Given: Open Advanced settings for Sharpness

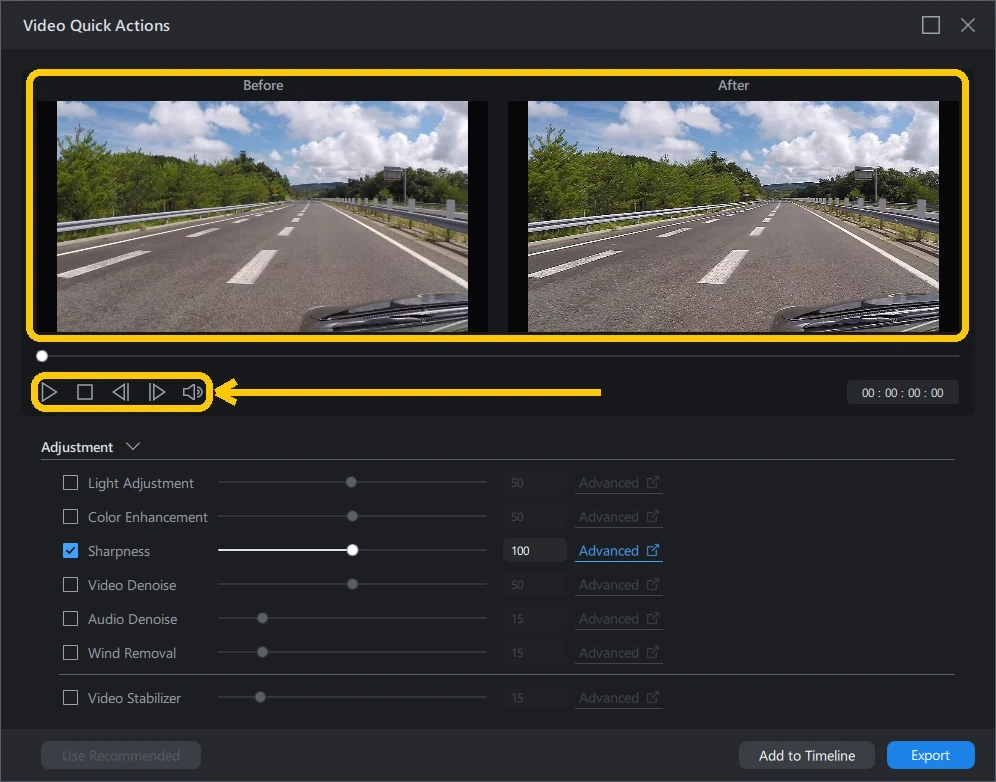Looking at the screenshot, I should 619,551.
